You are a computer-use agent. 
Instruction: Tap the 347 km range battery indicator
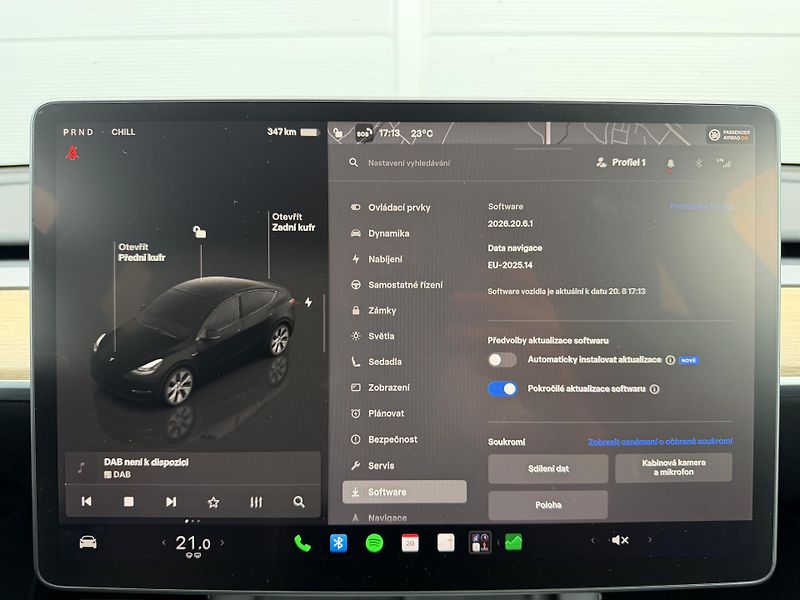coord(293,132)
